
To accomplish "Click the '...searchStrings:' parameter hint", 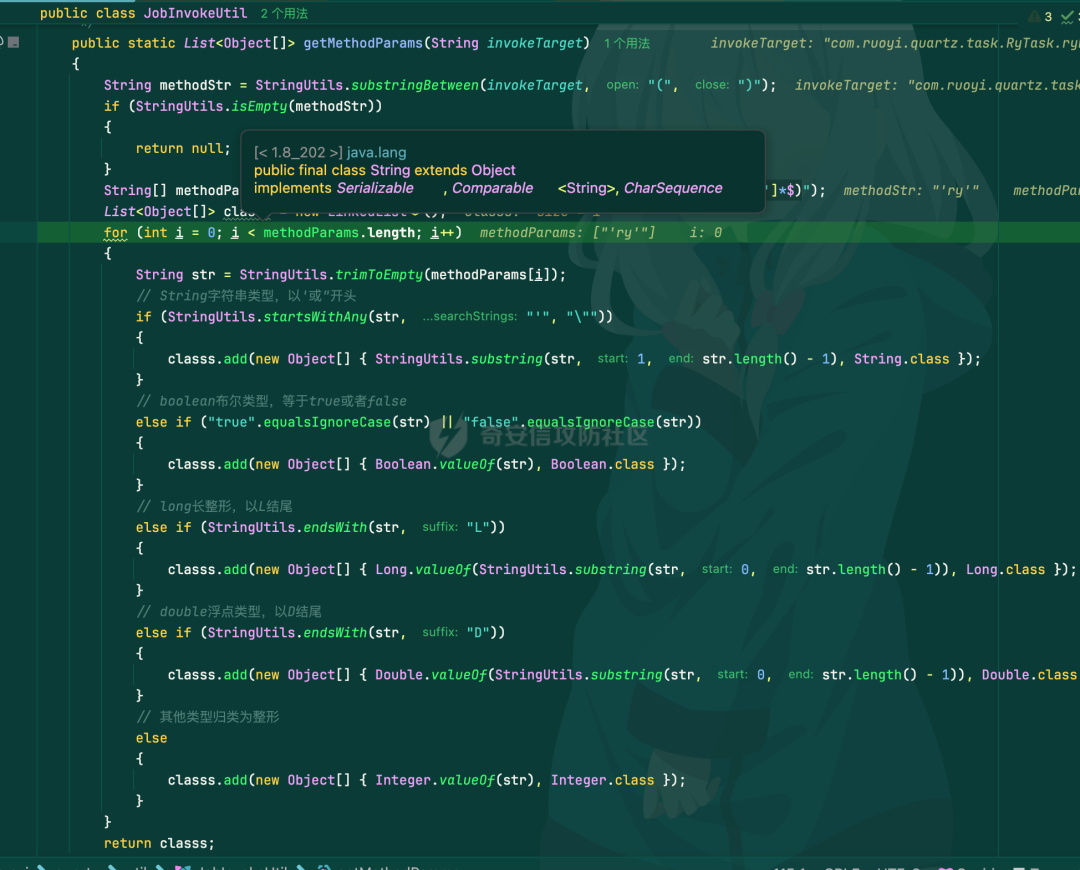I will pos(470,316).
